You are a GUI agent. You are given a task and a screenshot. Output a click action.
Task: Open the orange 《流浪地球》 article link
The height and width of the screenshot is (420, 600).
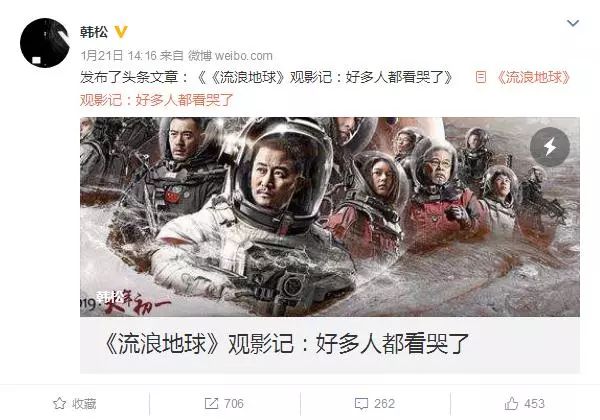pyautogui.click(x=532, y=77)
